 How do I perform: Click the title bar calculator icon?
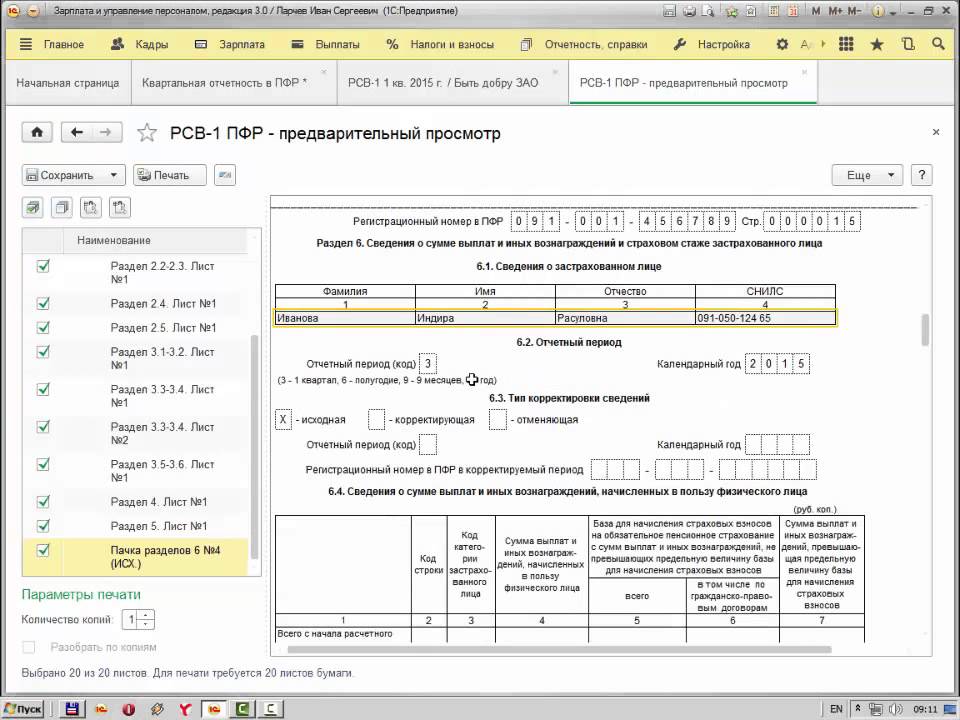(774, 11)
